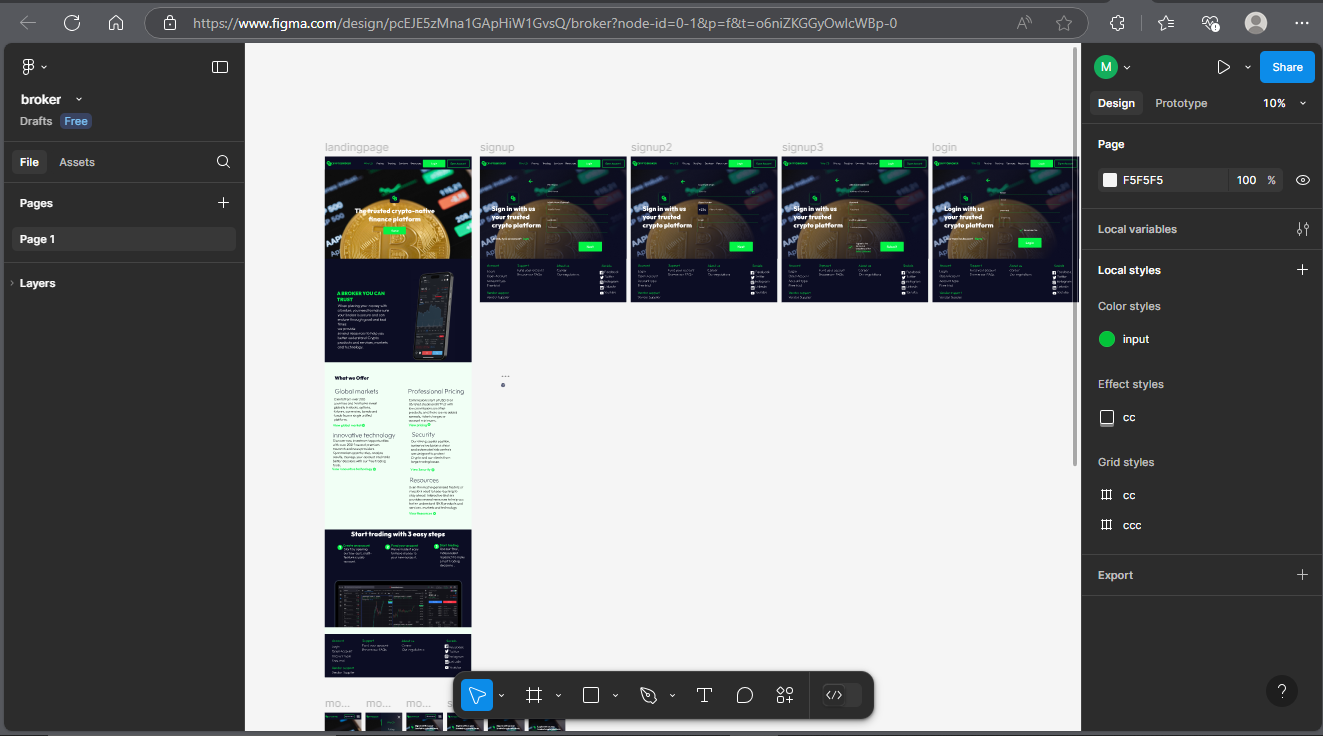Toggle page background color visibility eye
Viewport: 1323px width, 736px height.
(x=1302, y=180)
